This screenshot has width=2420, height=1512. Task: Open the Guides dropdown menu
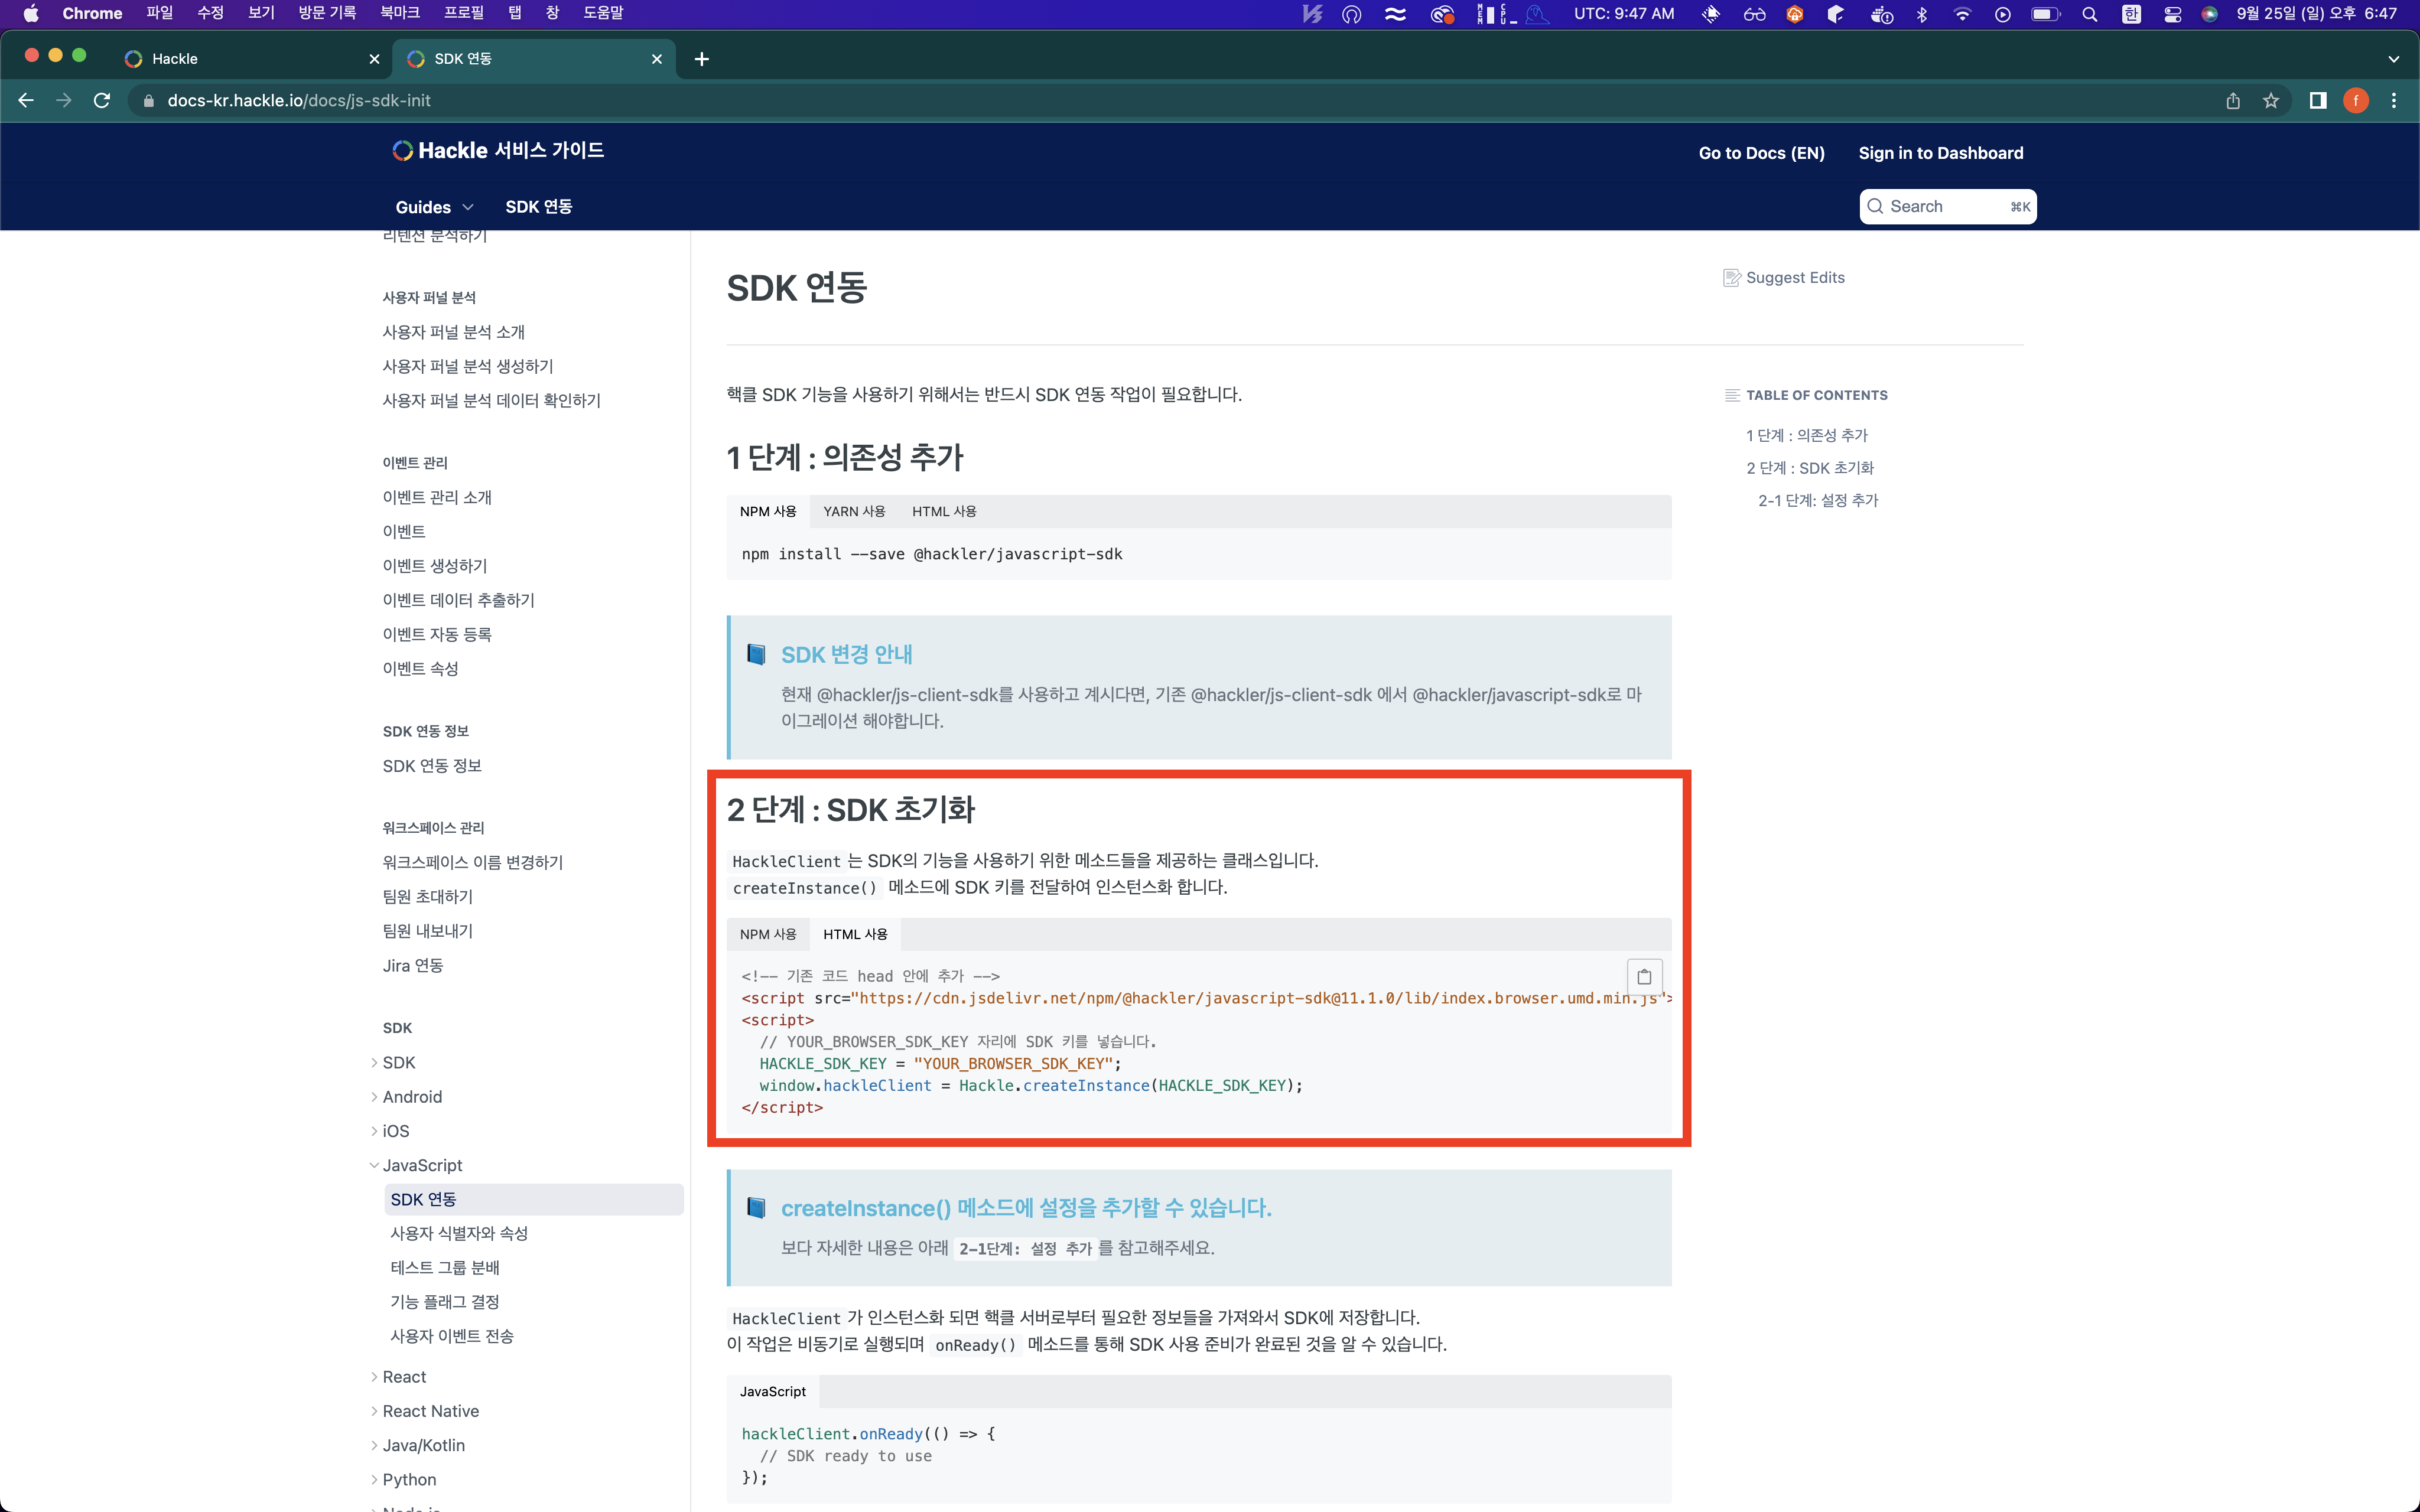(x=434, y=207)
